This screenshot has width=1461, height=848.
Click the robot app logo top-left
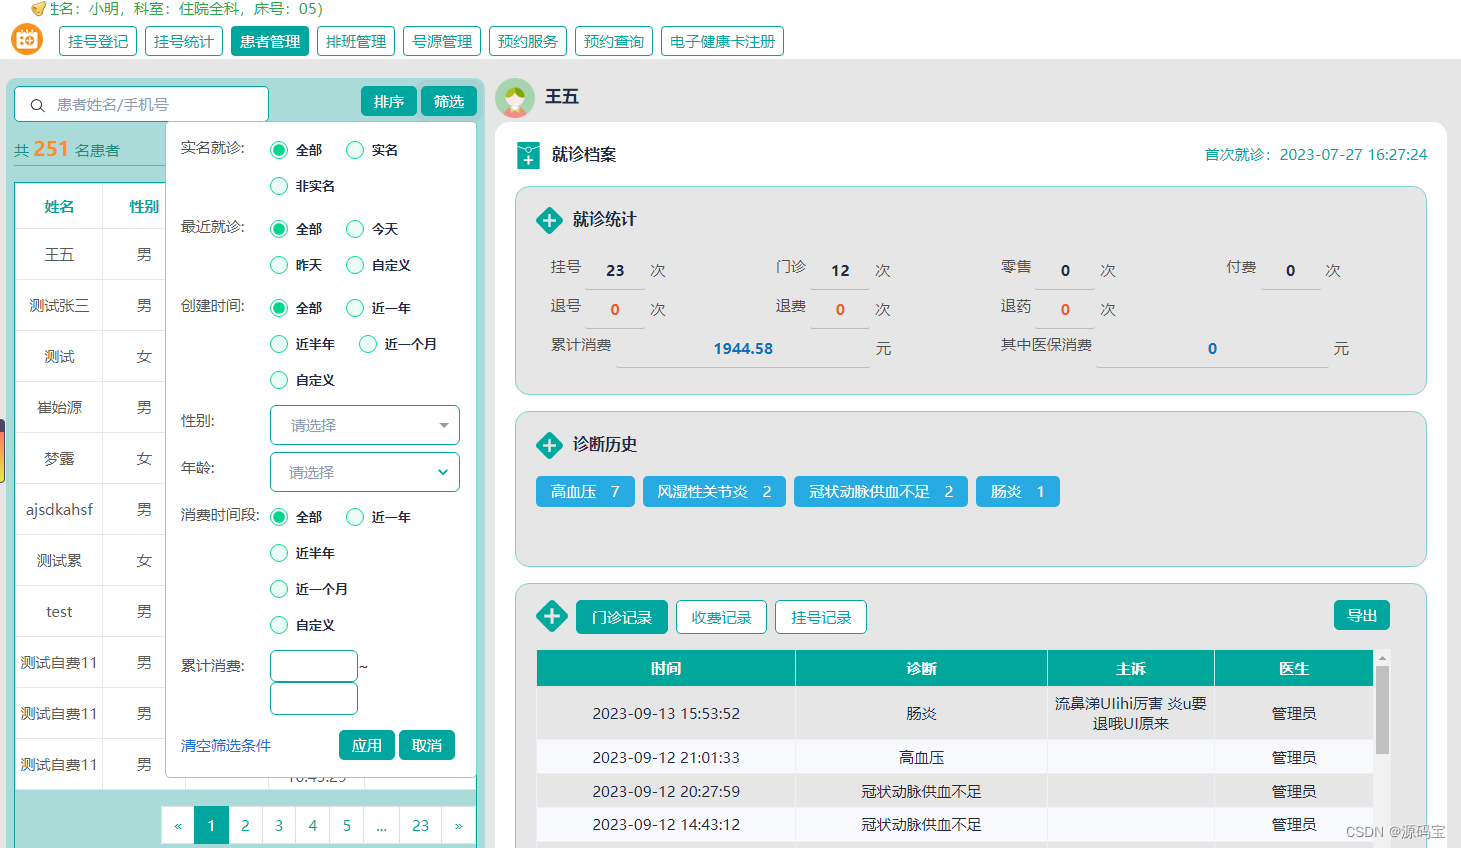(26, 40)
